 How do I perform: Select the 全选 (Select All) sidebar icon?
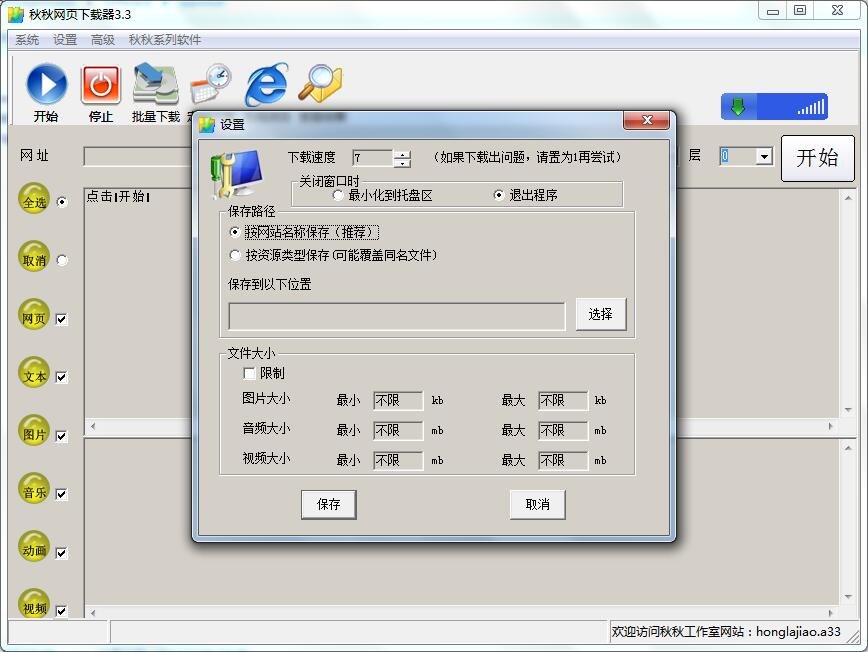pos(34,202)
